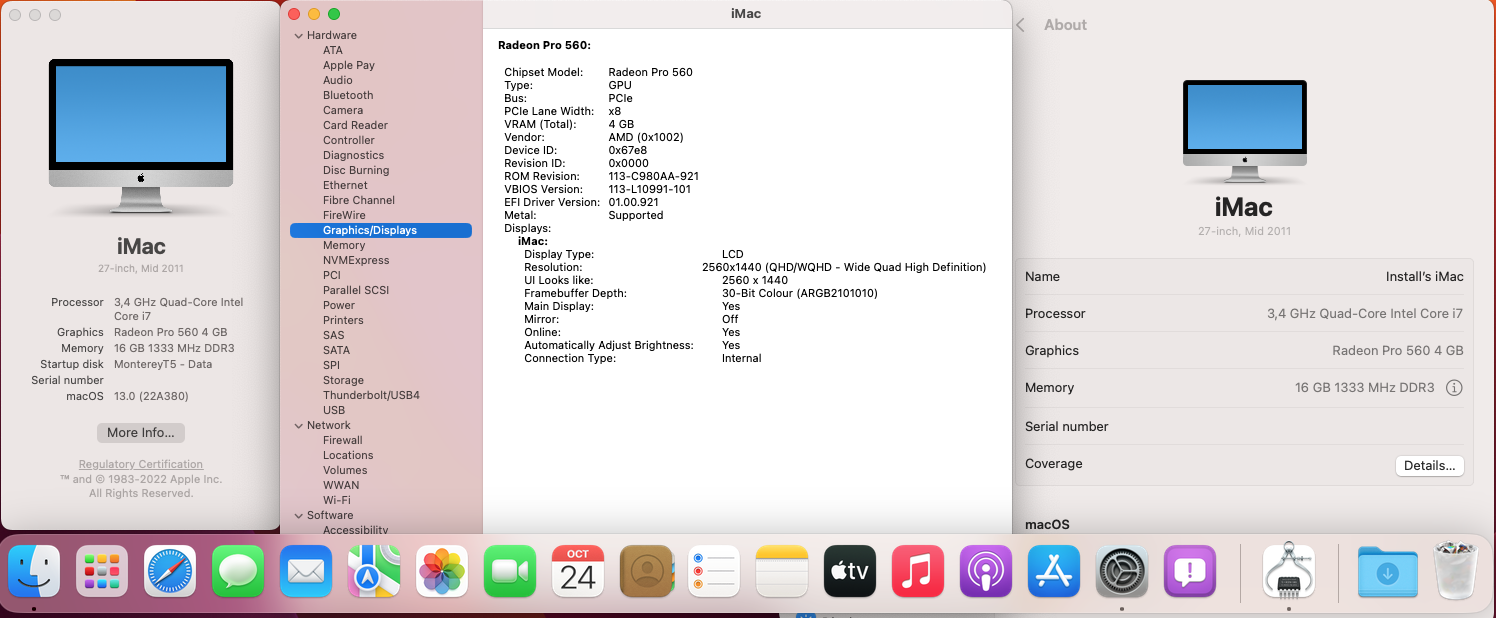Select SATA in the hardware list
Viewport: 1496px width, 618px height.
click(x=336, y=350)
